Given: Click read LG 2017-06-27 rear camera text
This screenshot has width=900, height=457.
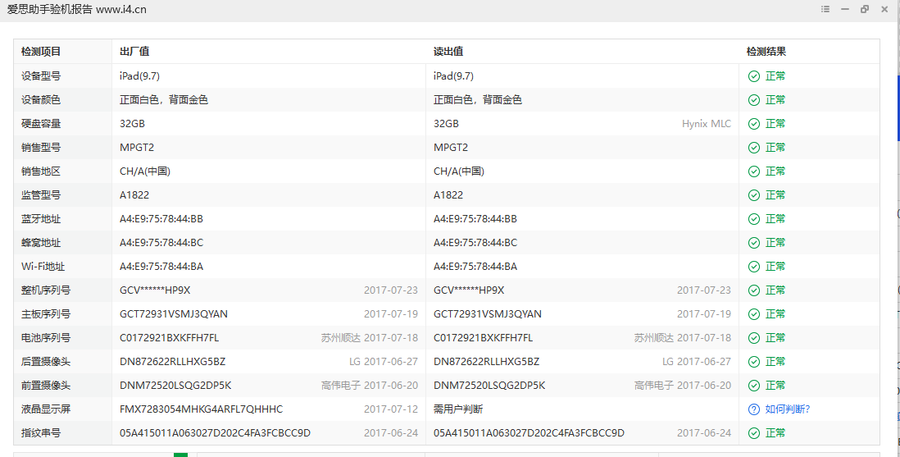Looking at the screenshot, I should 697,362.
